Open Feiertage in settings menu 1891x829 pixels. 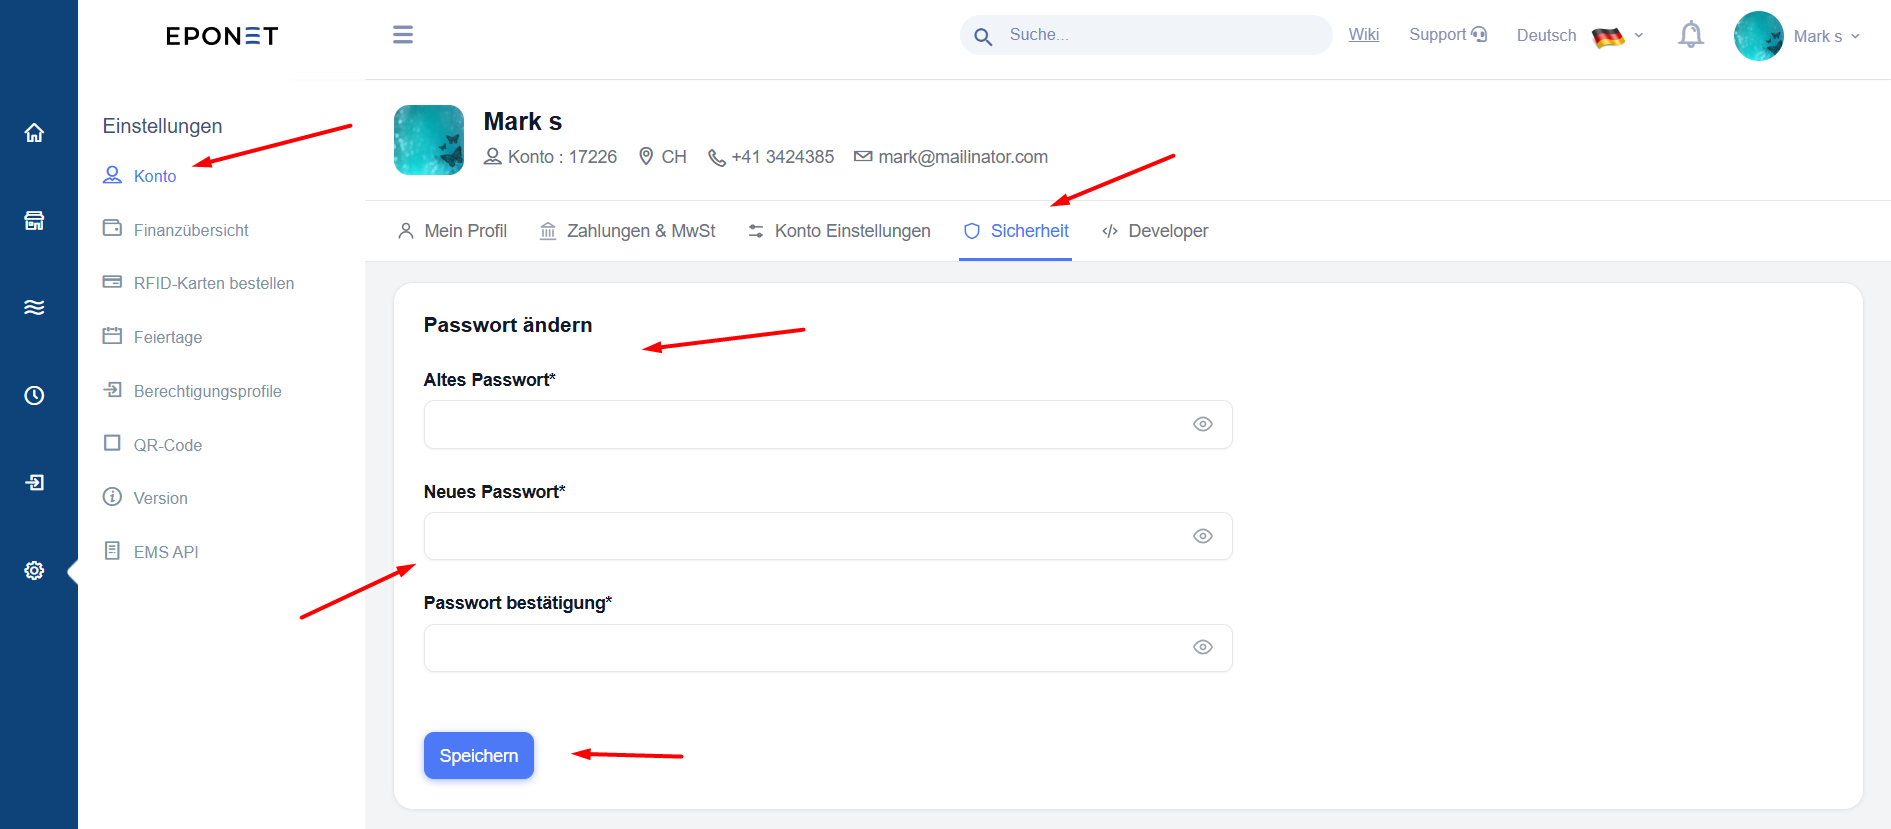pos(152,337)
